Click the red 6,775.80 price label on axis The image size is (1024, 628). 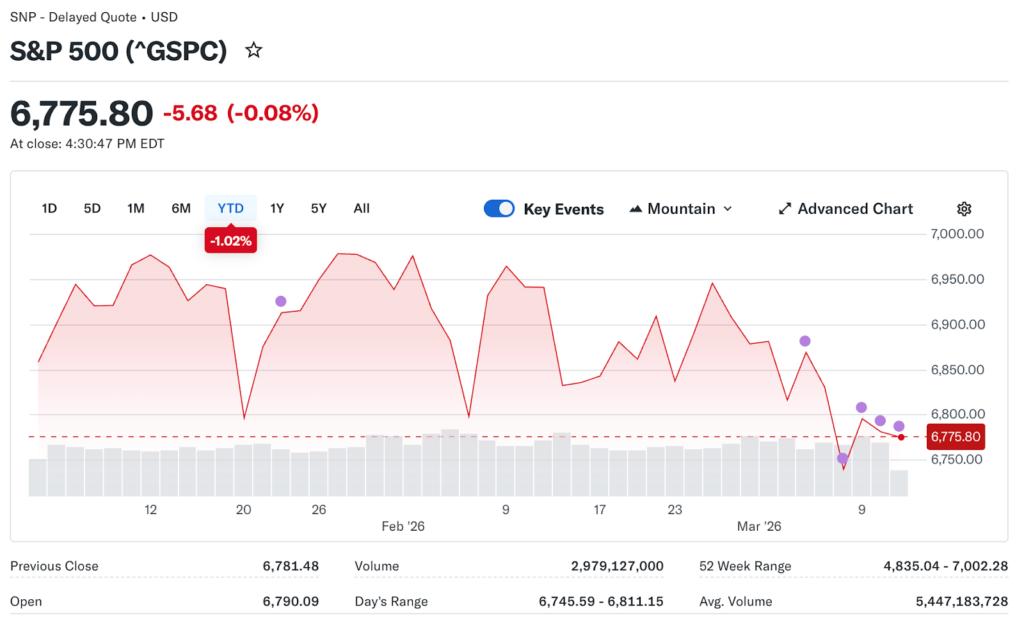click(956, 437)
